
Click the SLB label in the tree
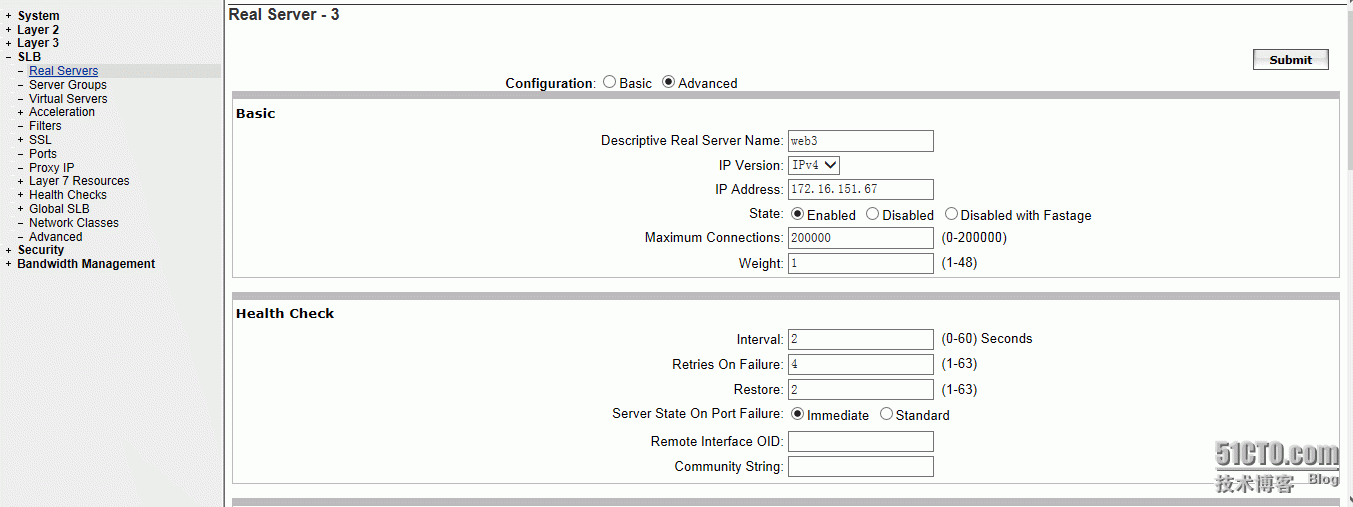point(29,57)
